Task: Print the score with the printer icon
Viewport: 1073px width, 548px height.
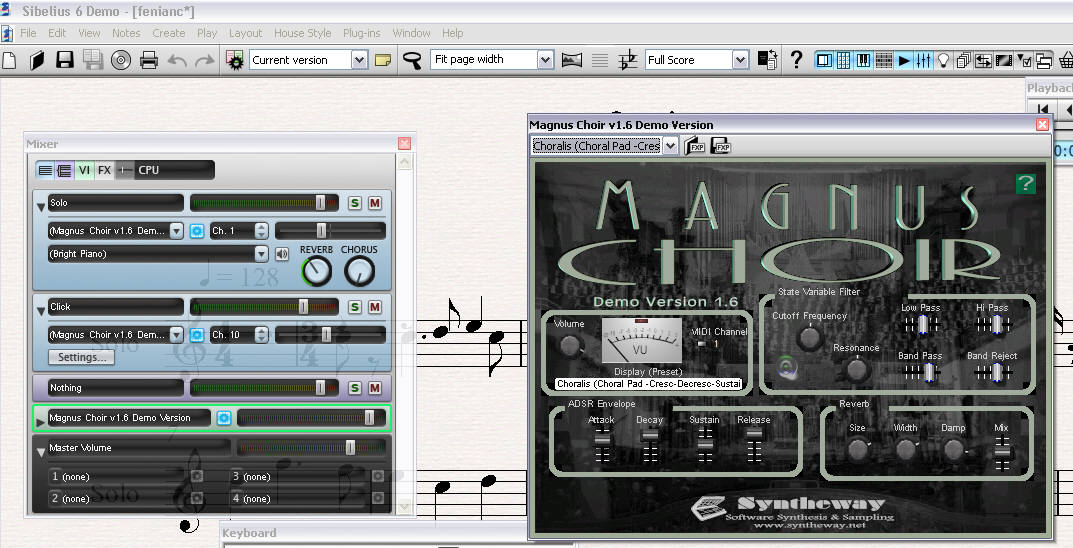Action: pyautogui.click(x=149, y=60)
